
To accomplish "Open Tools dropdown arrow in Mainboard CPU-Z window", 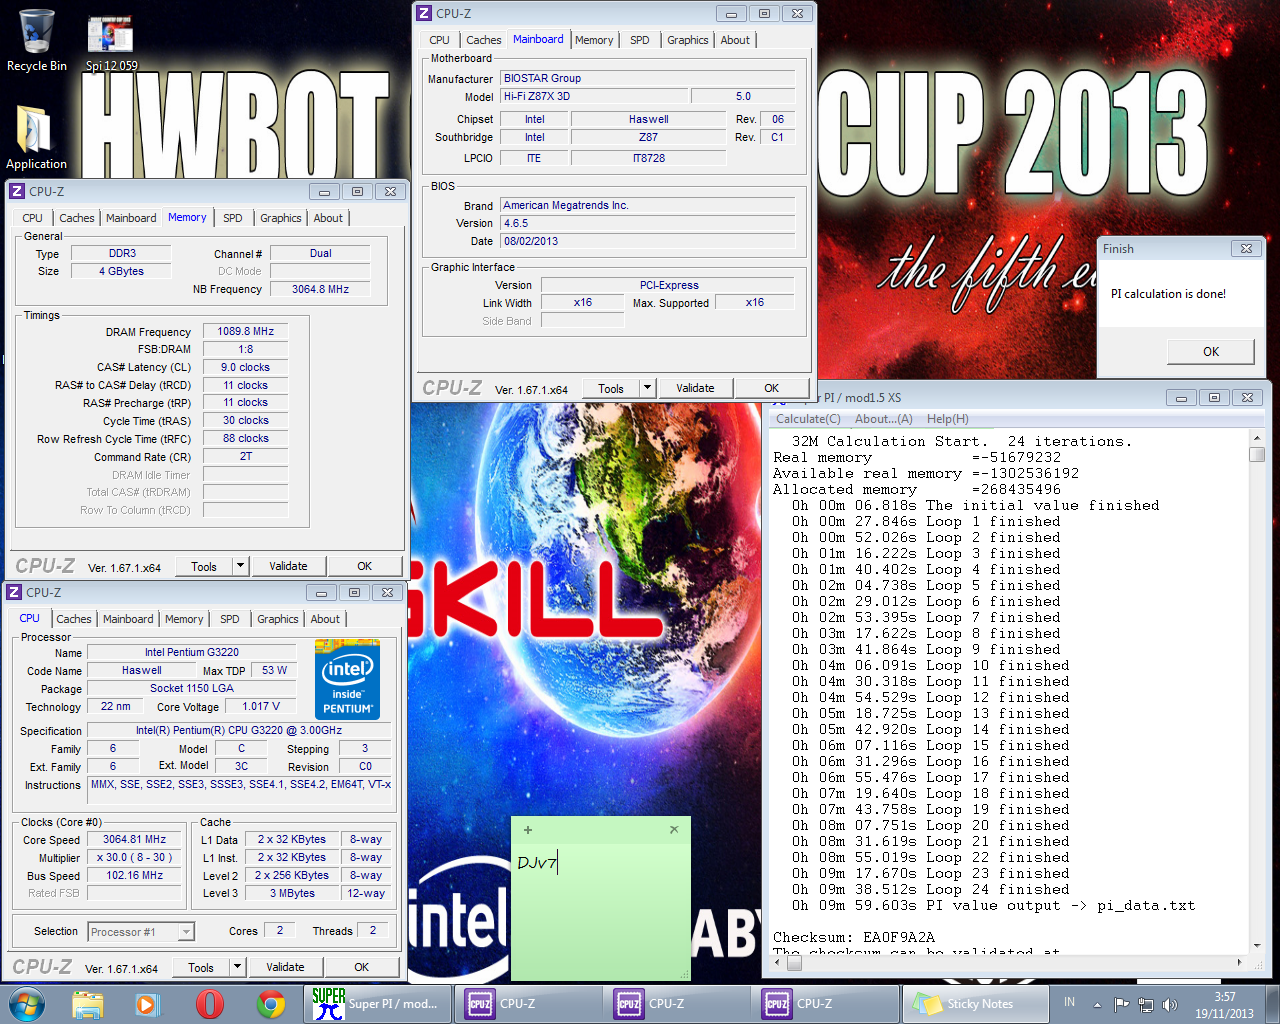I will (x=647, y=388).
